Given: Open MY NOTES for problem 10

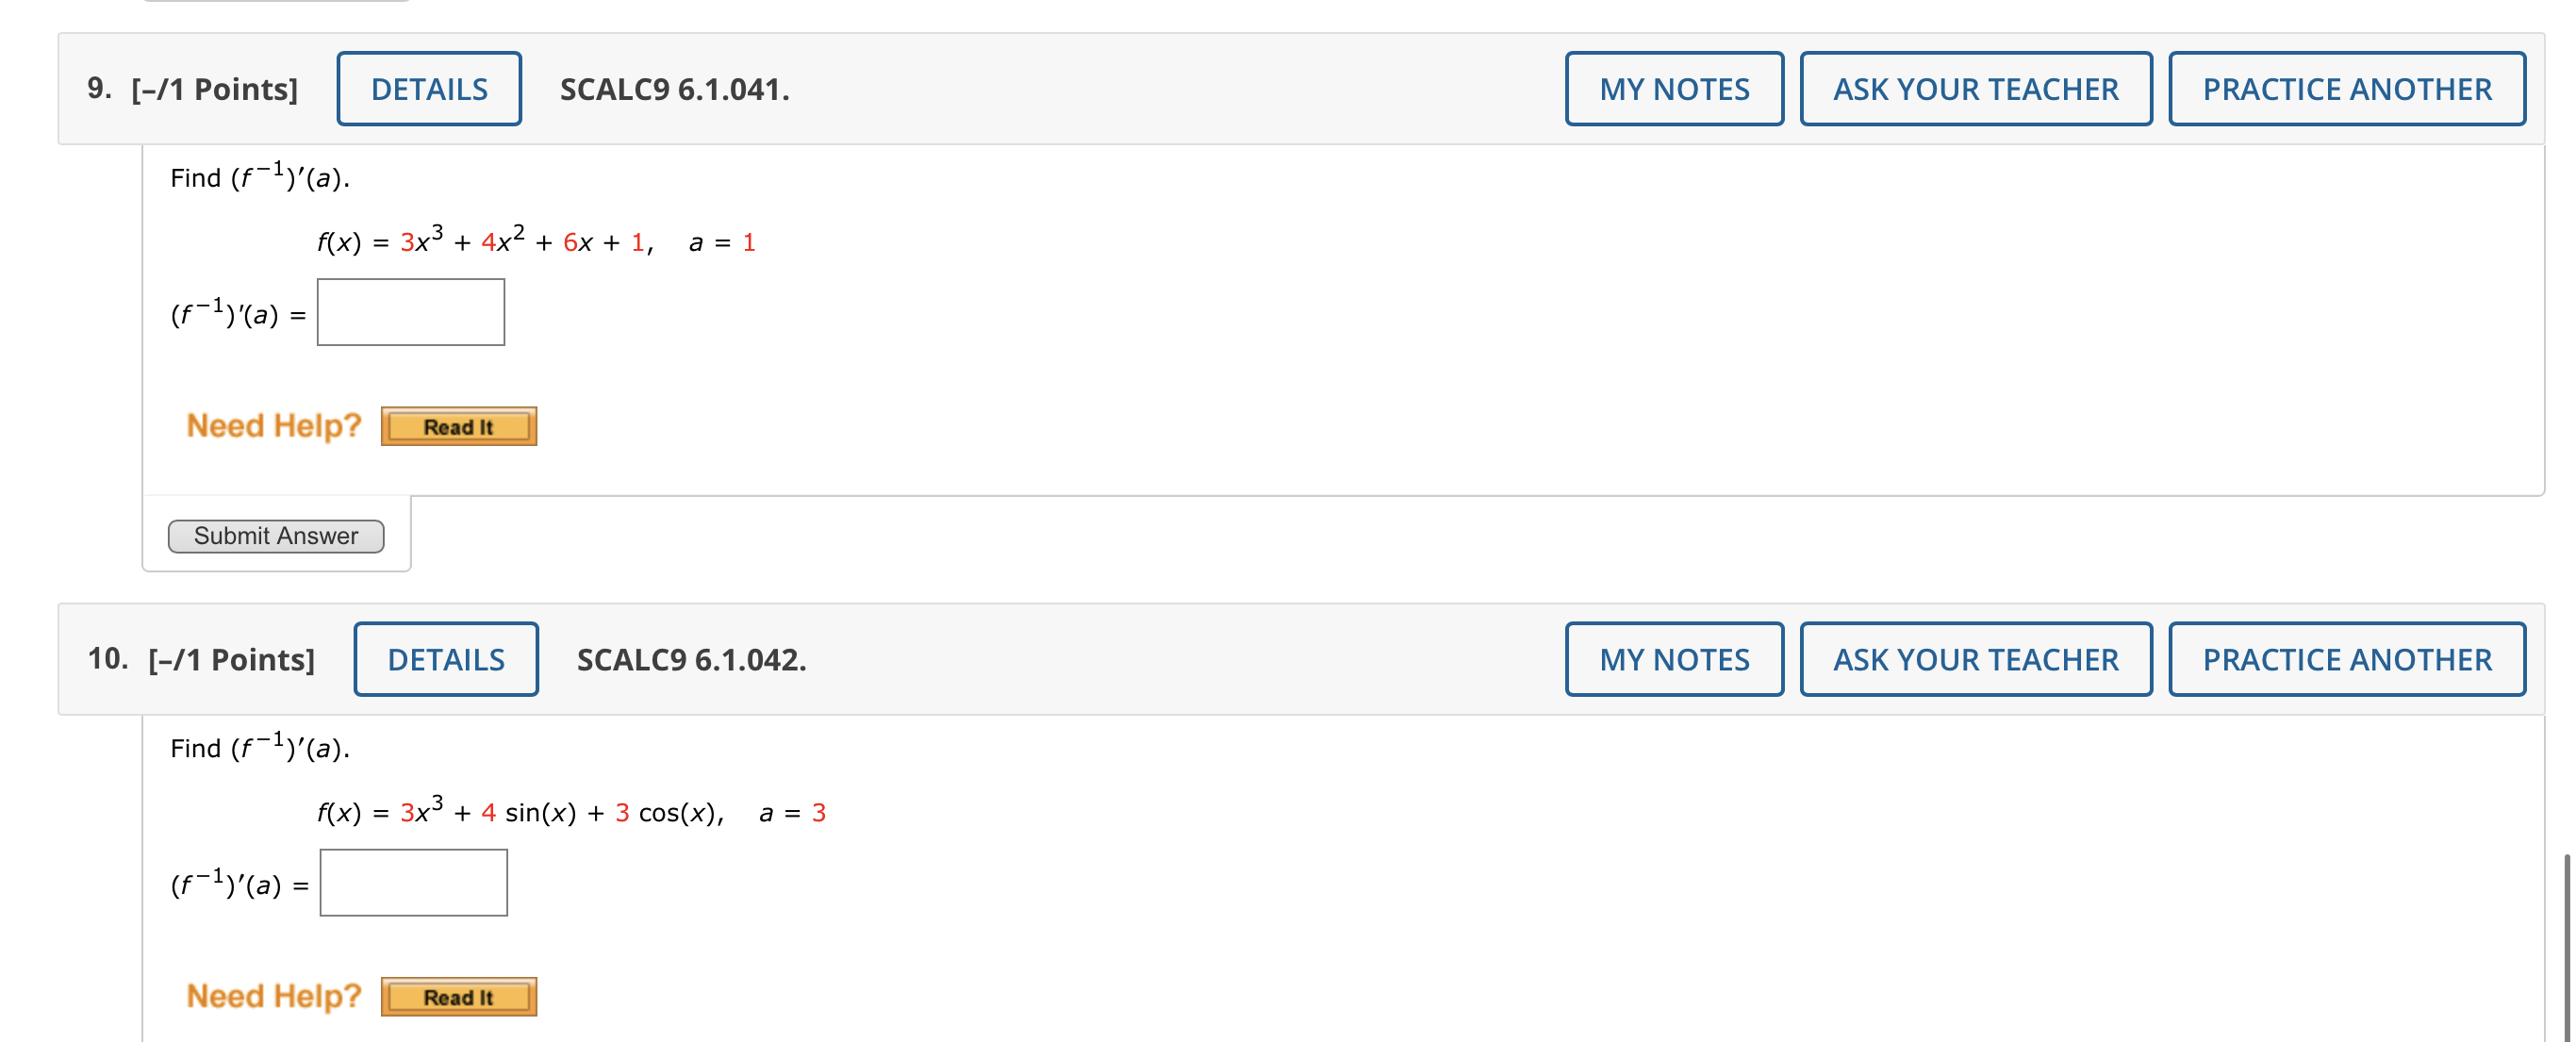Looking at the screenshot, I should pyautogui.click(x=1674, y=659).
